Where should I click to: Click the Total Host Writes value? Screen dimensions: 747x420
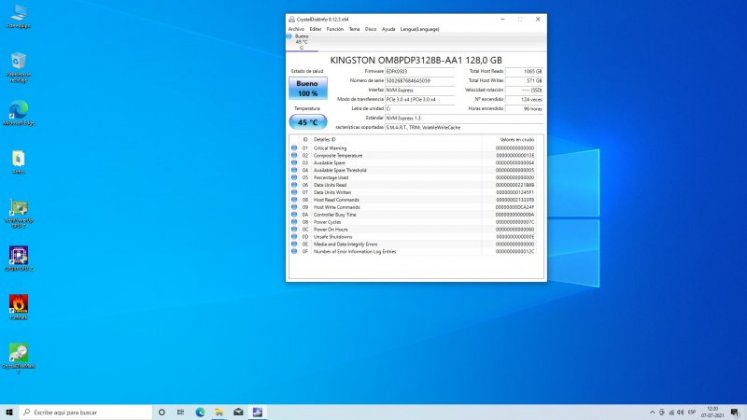point(524,81)
